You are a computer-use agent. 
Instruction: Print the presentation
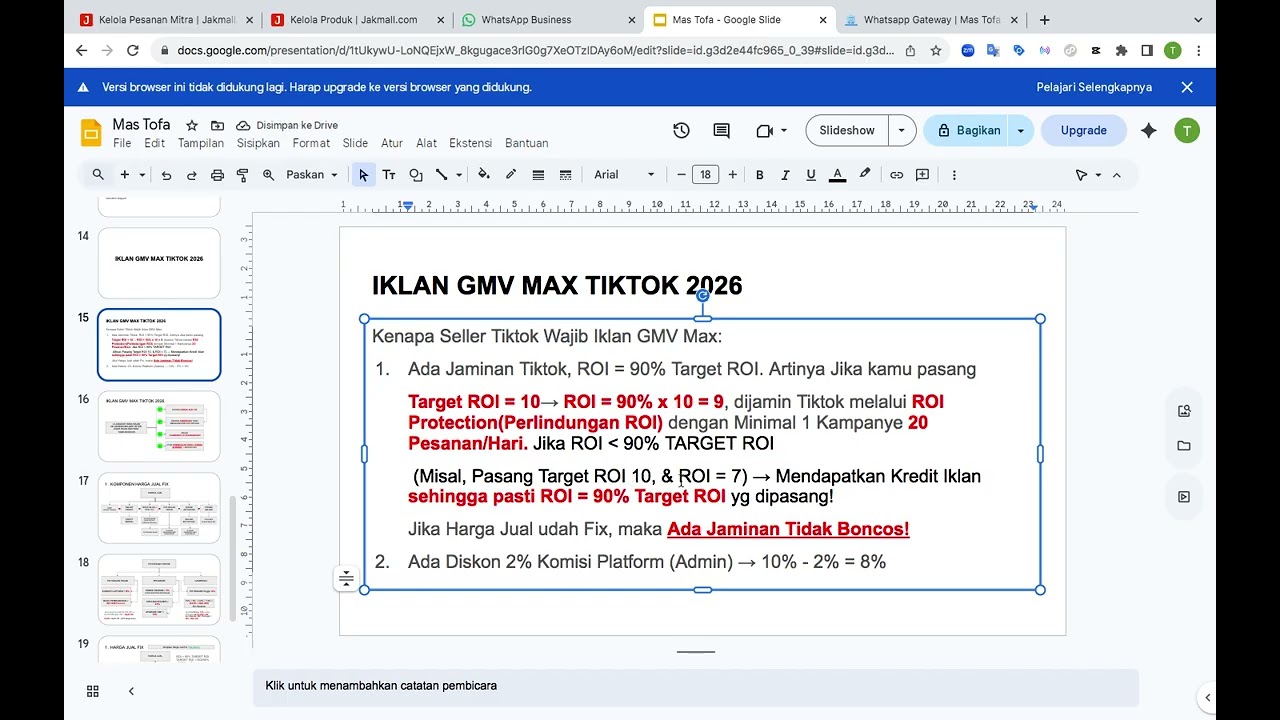(217, 175)
